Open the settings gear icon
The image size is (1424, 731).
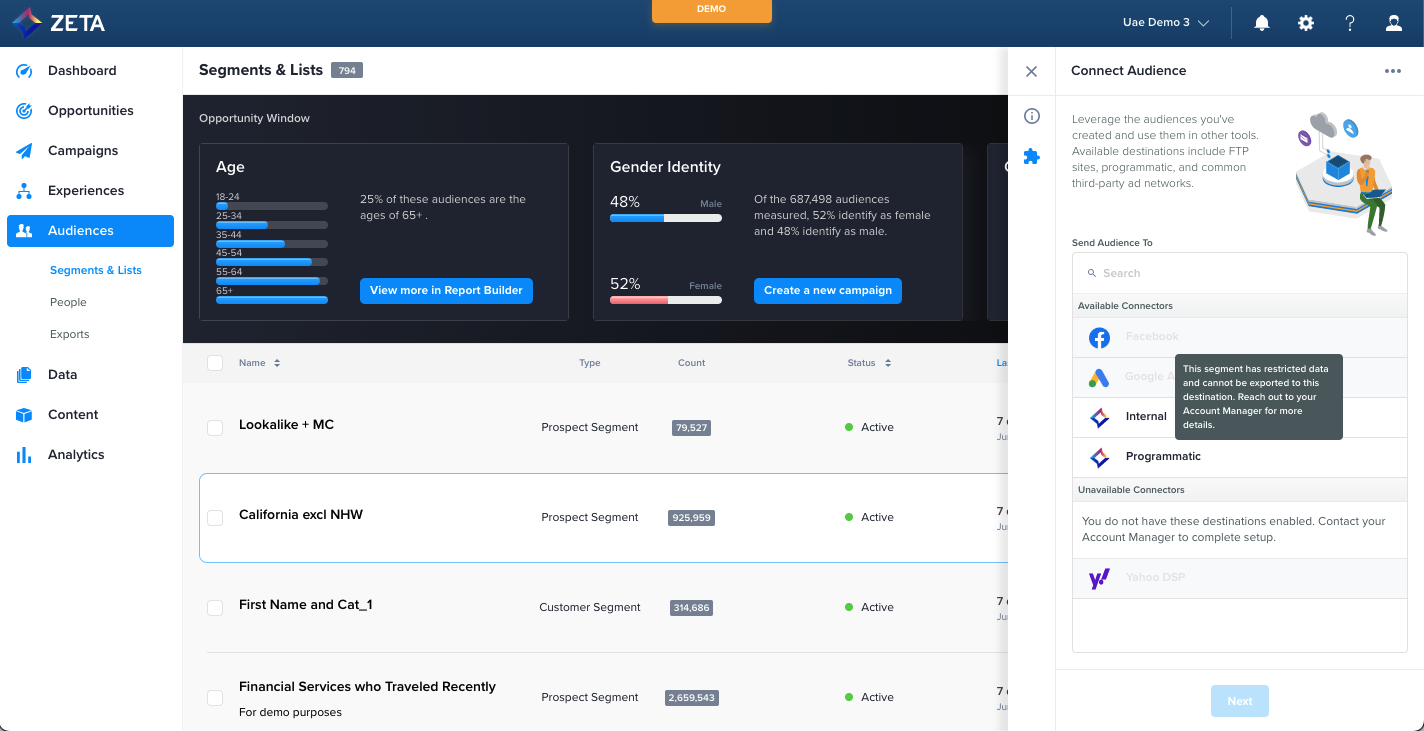click(1306, 23)
